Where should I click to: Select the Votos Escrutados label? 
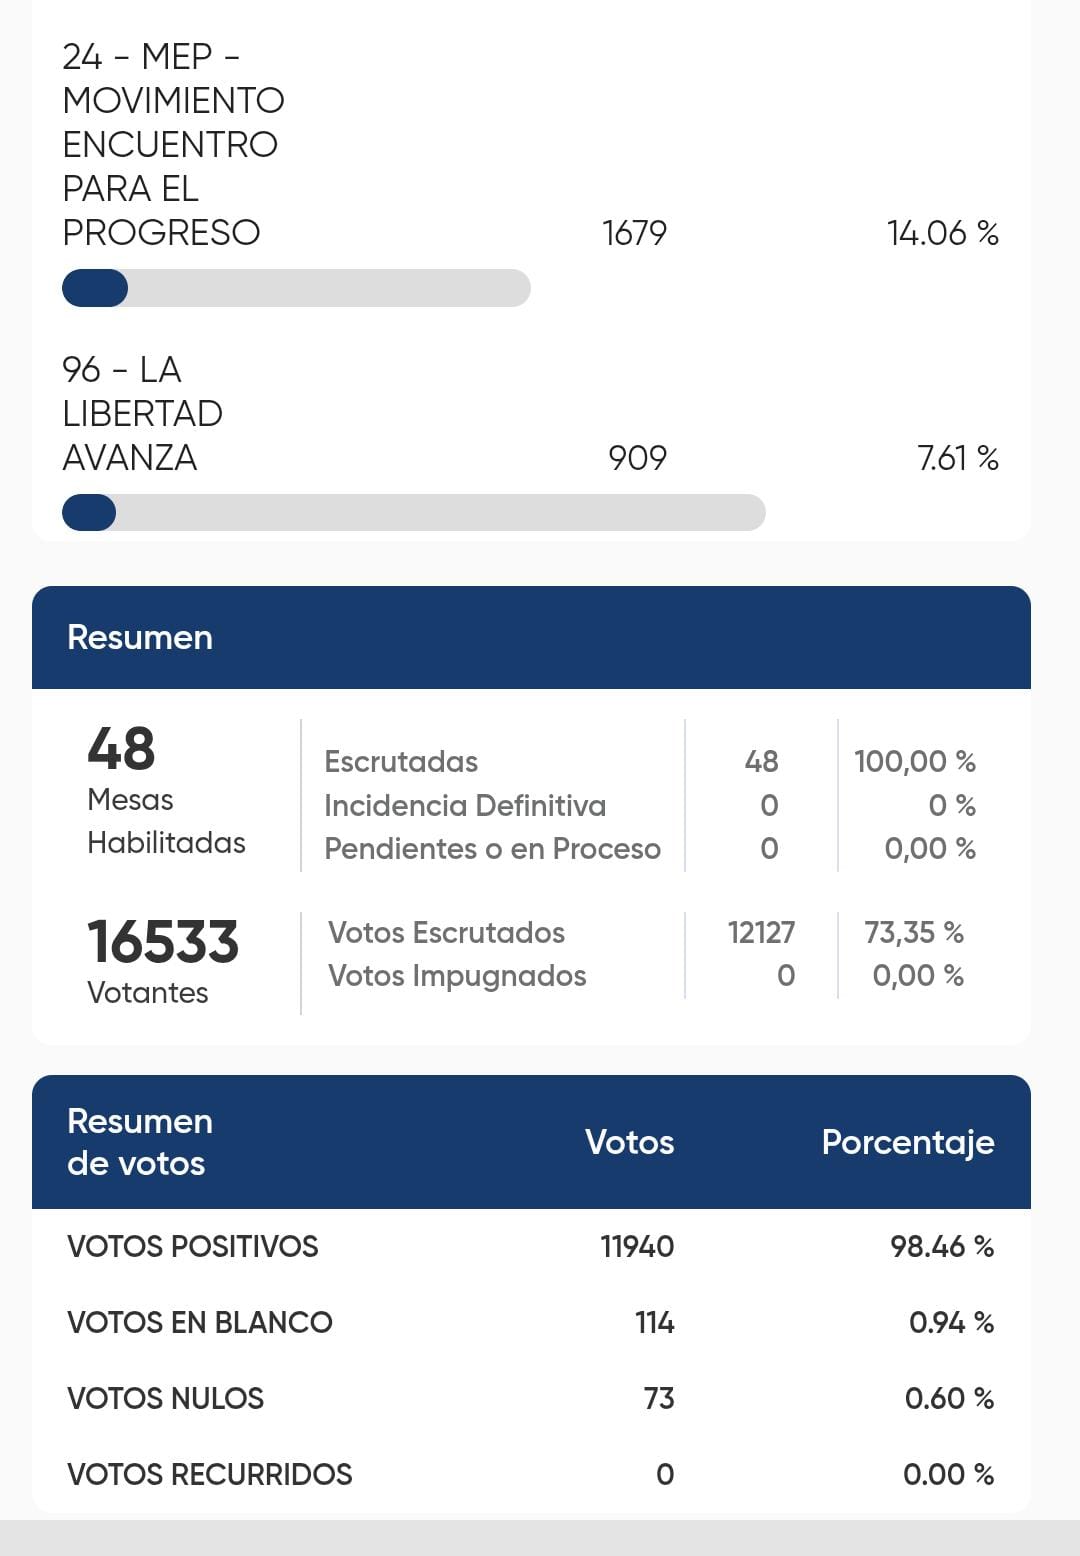point(446,933)
